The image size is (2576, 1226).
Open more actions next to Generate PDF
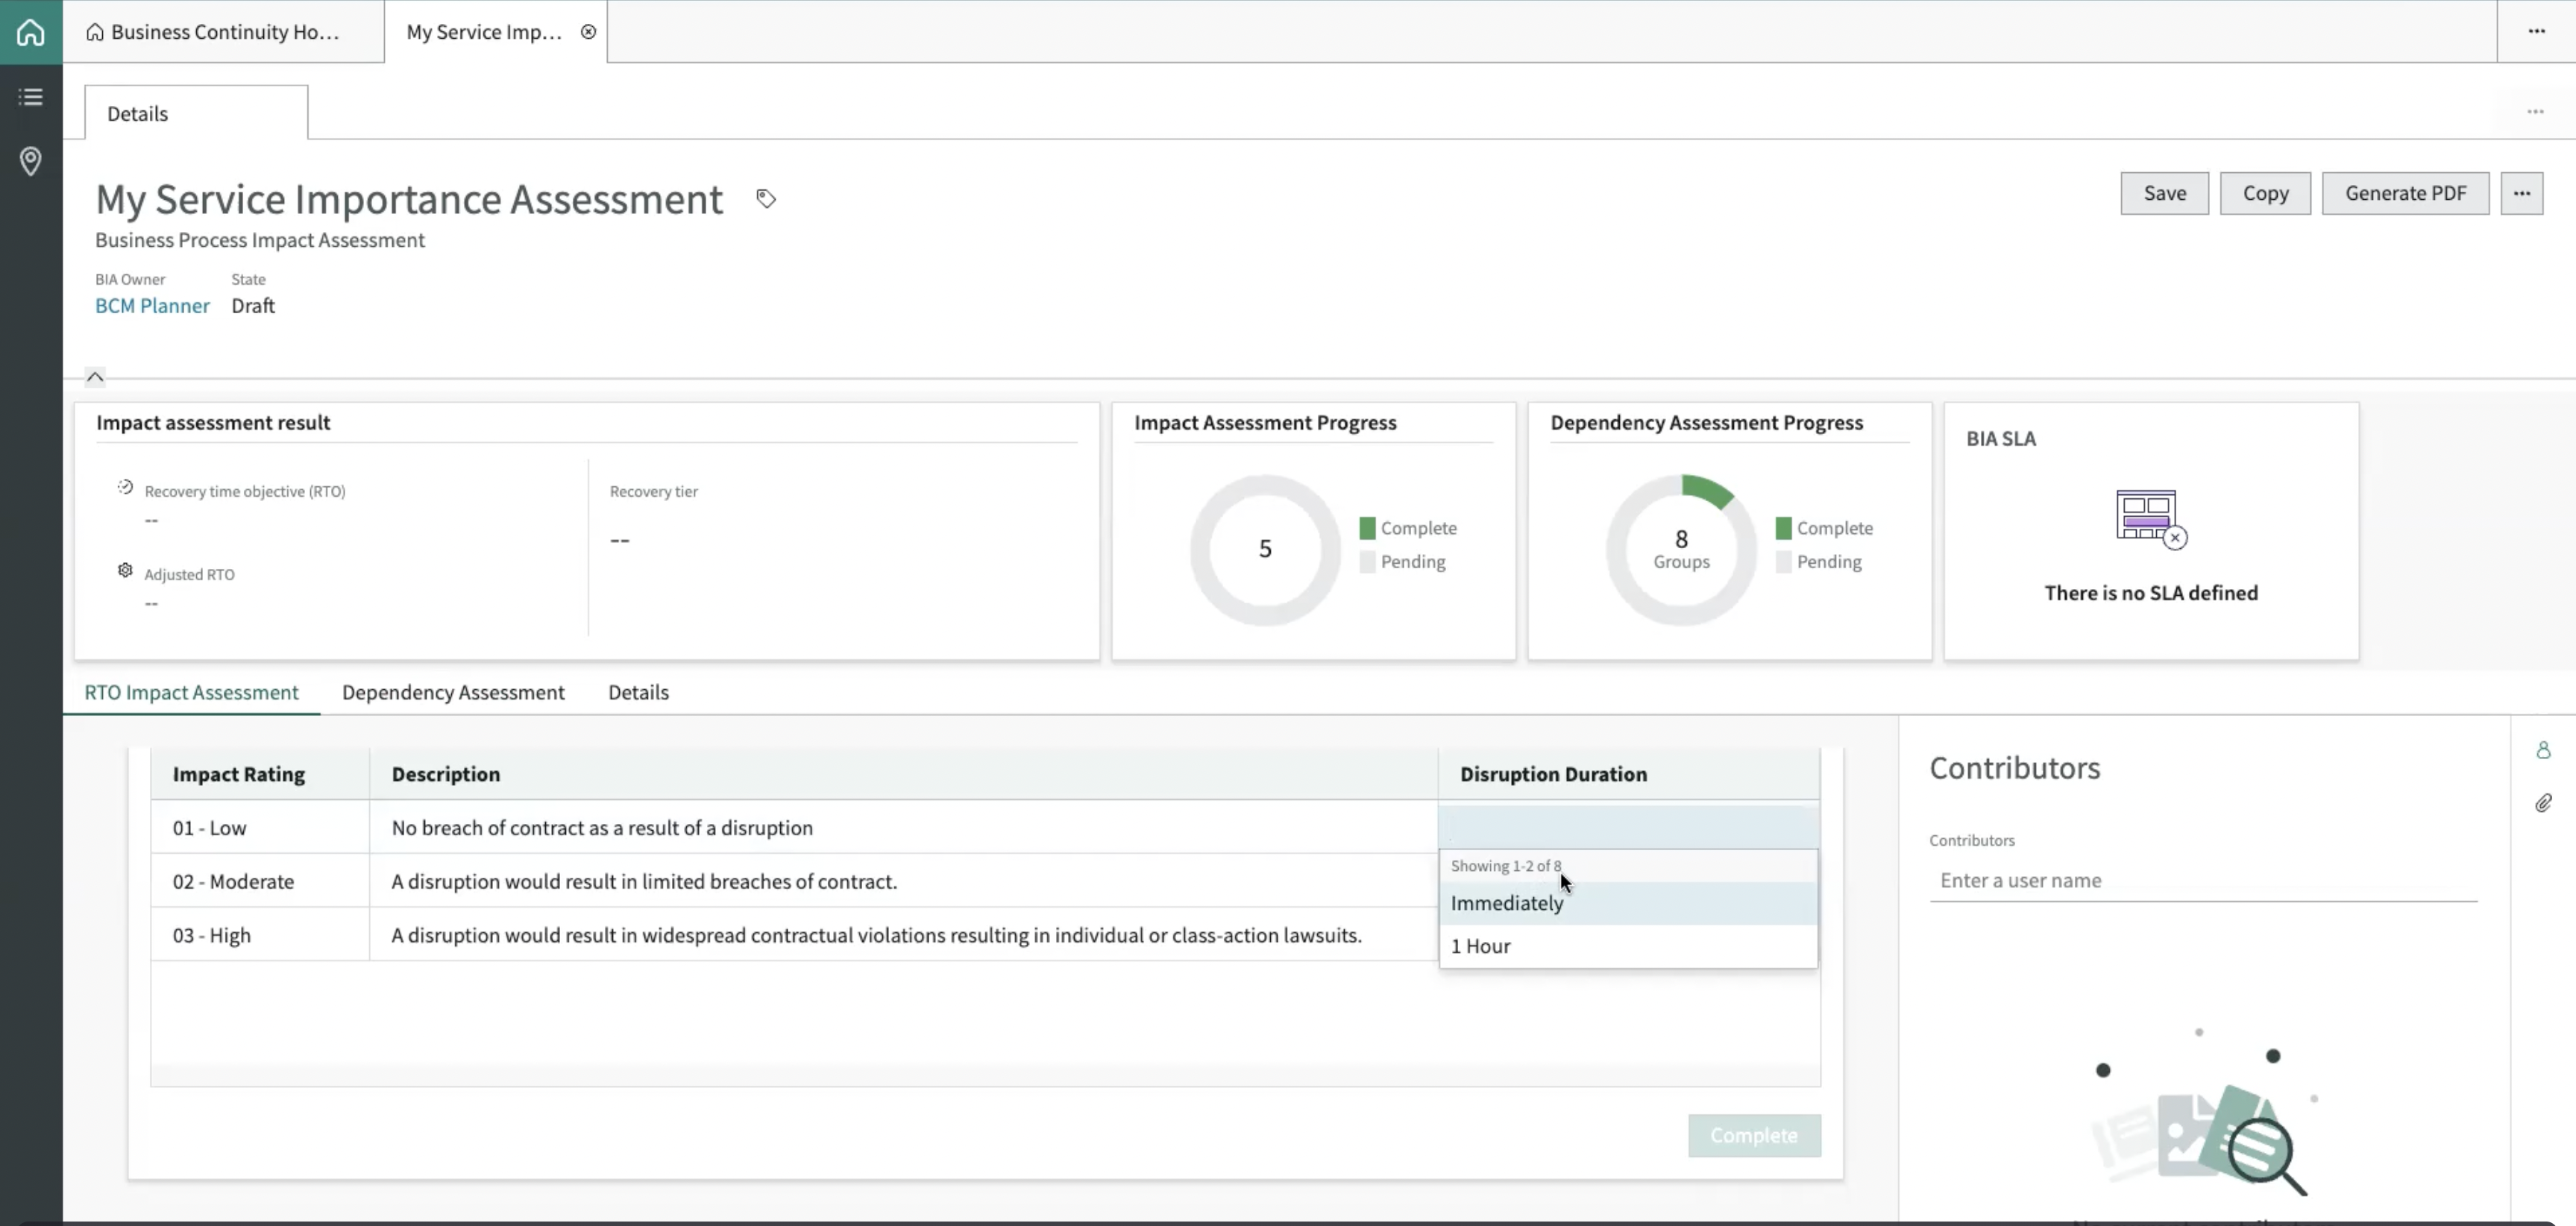click(2522, 193)
